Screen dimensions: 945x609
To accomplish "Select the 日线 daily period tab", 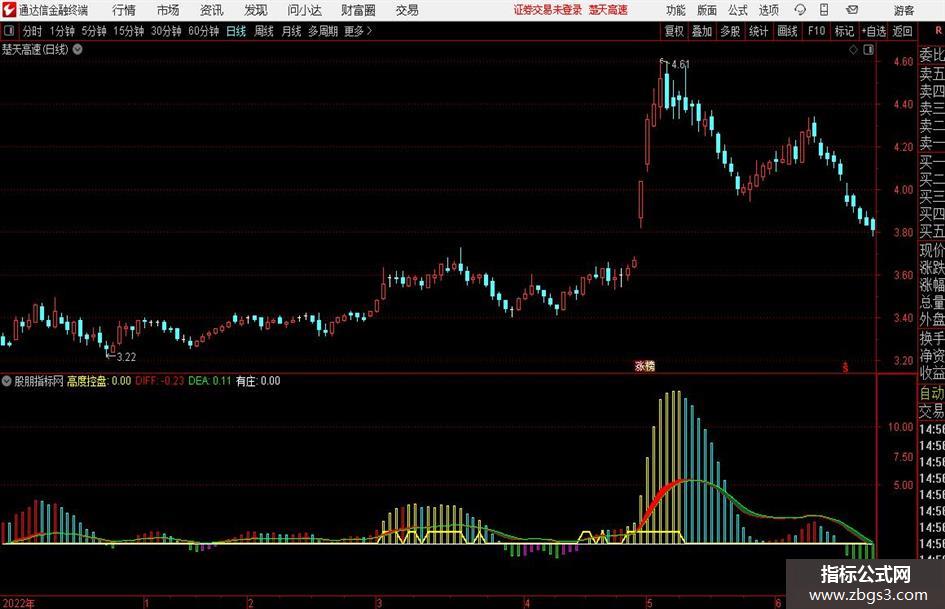I will (236, 31).
